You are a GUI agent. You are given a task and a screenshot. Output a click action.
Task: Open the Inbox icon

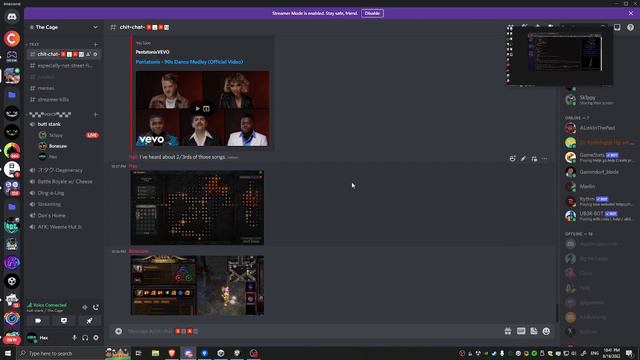click(617, 27)
